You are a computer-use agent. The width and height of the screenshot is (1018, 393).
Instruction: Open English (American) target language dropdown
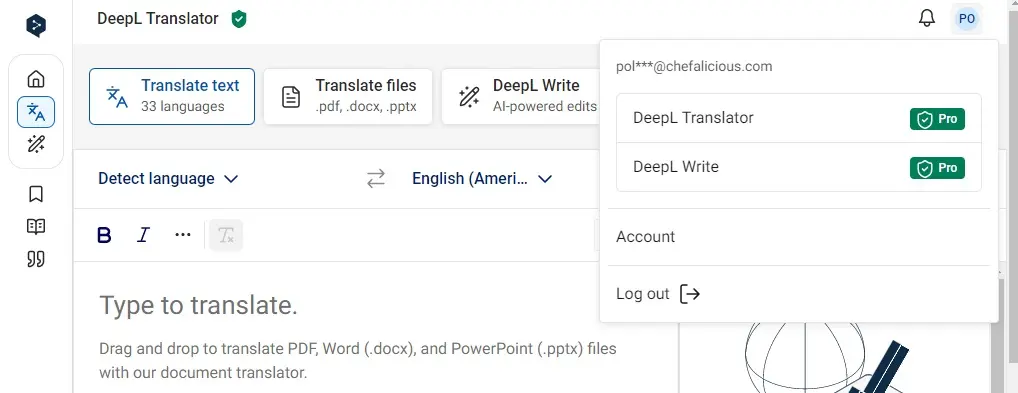pos(482,179)
